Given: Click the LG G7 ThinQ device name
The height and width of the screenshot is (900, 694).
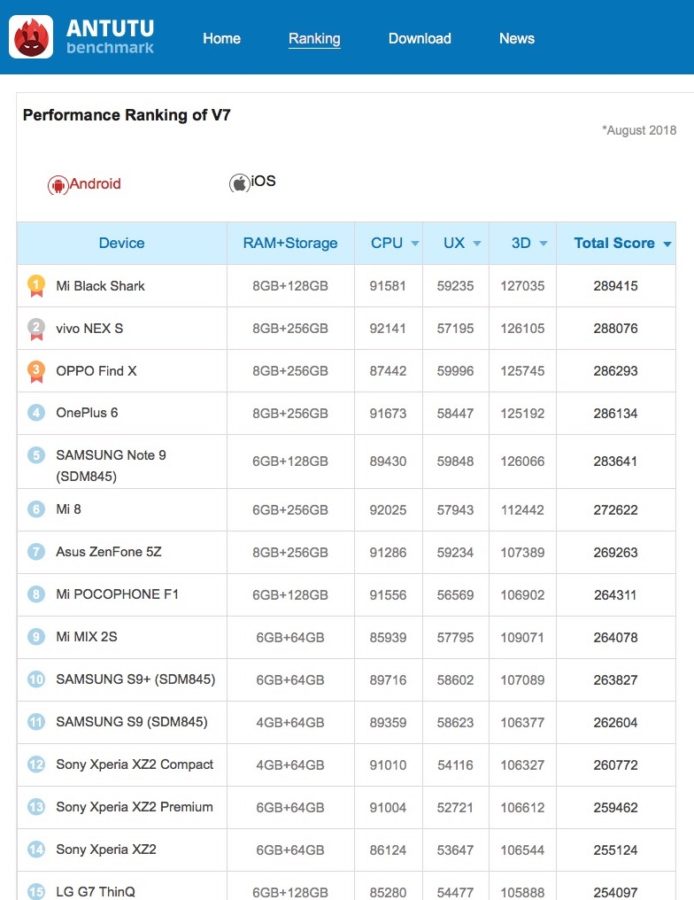Looking at the screenshot, I should pyautogui.click(x=95, y=892).
